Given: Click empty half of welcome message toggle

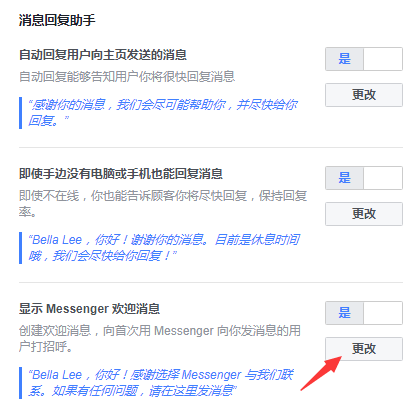Looking at the screenshot, I should 383,313.
